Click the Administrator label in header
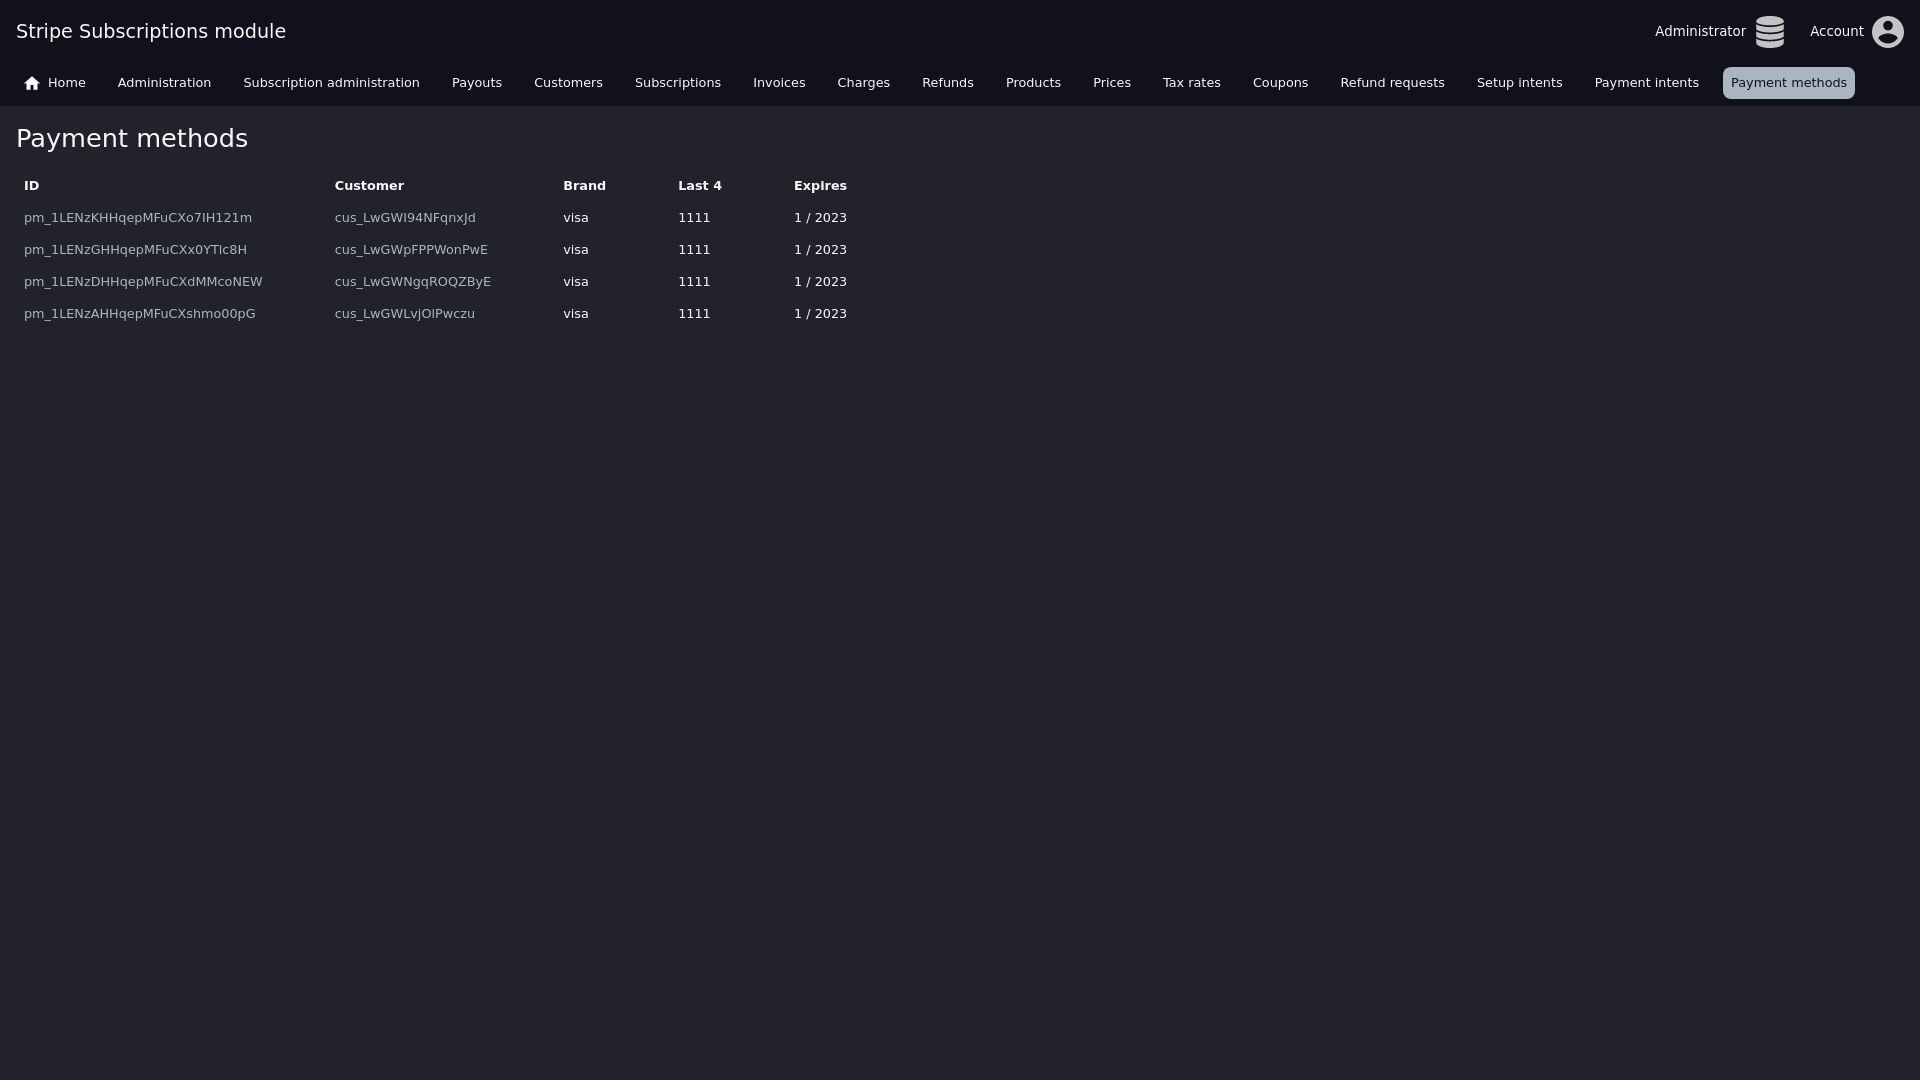The width and height of the screenshot is (1920, 1080). pos(1699,32)
